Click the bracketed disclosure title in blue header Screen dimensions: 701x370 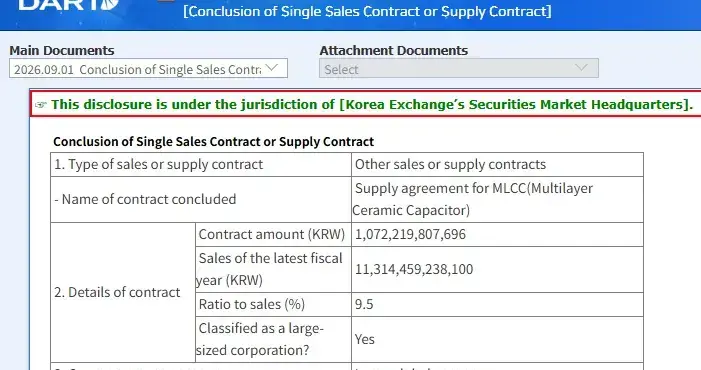coord(367,11)
